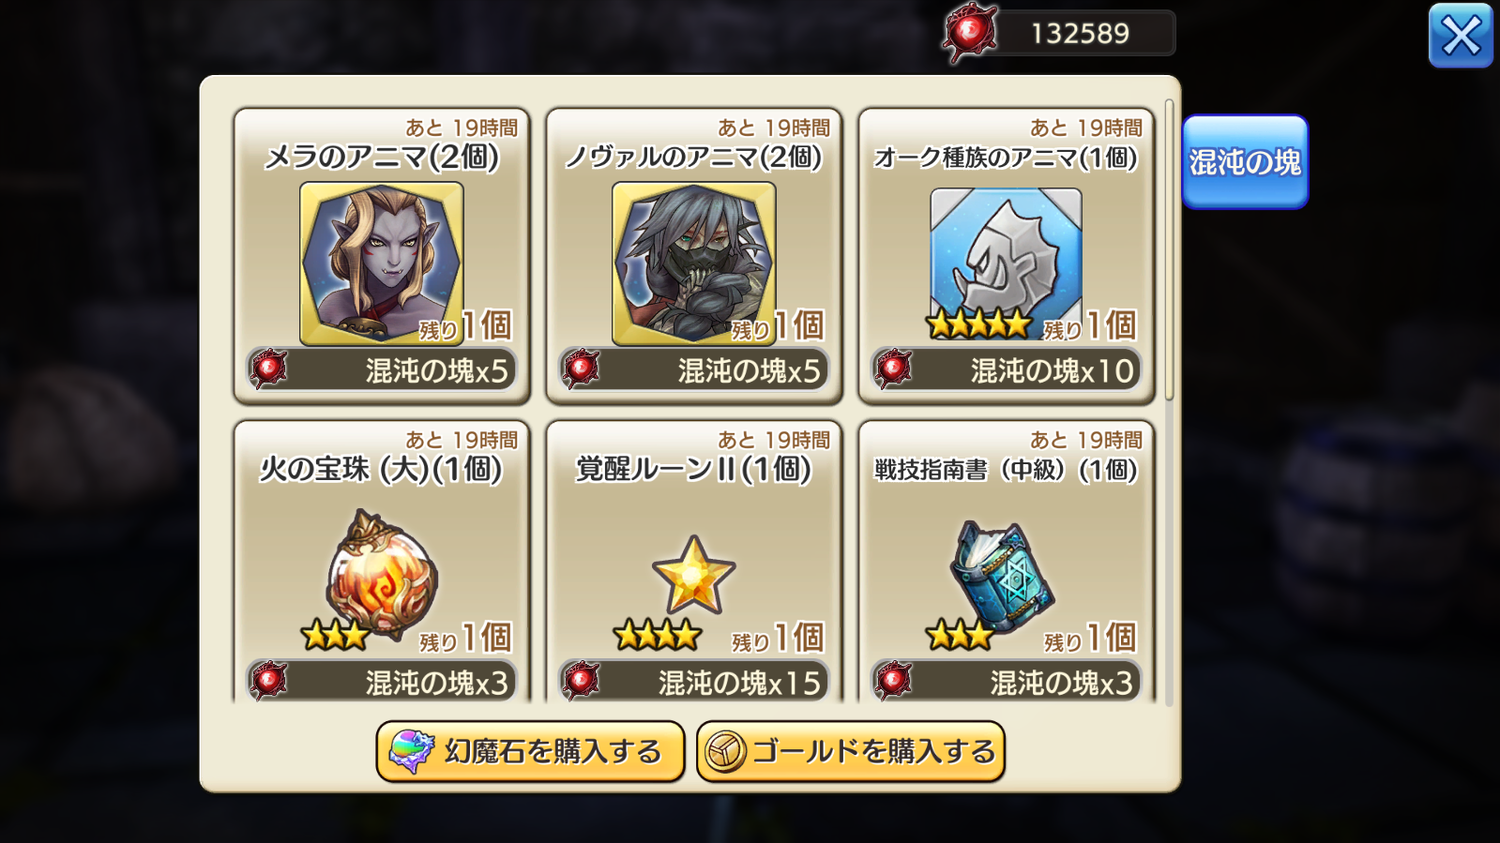This screenshot has width=1500, height=843.
Task: Click the rainbow 幻魔石 stone icon
Action: pos(411,751)
